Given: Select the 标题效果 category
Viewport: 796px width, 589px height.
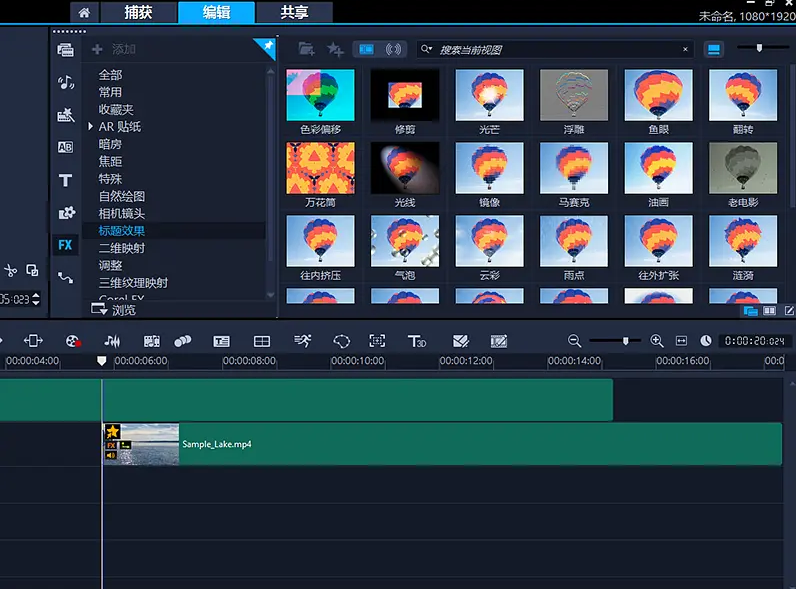Looking at the screenshot, I should (122, 231).
